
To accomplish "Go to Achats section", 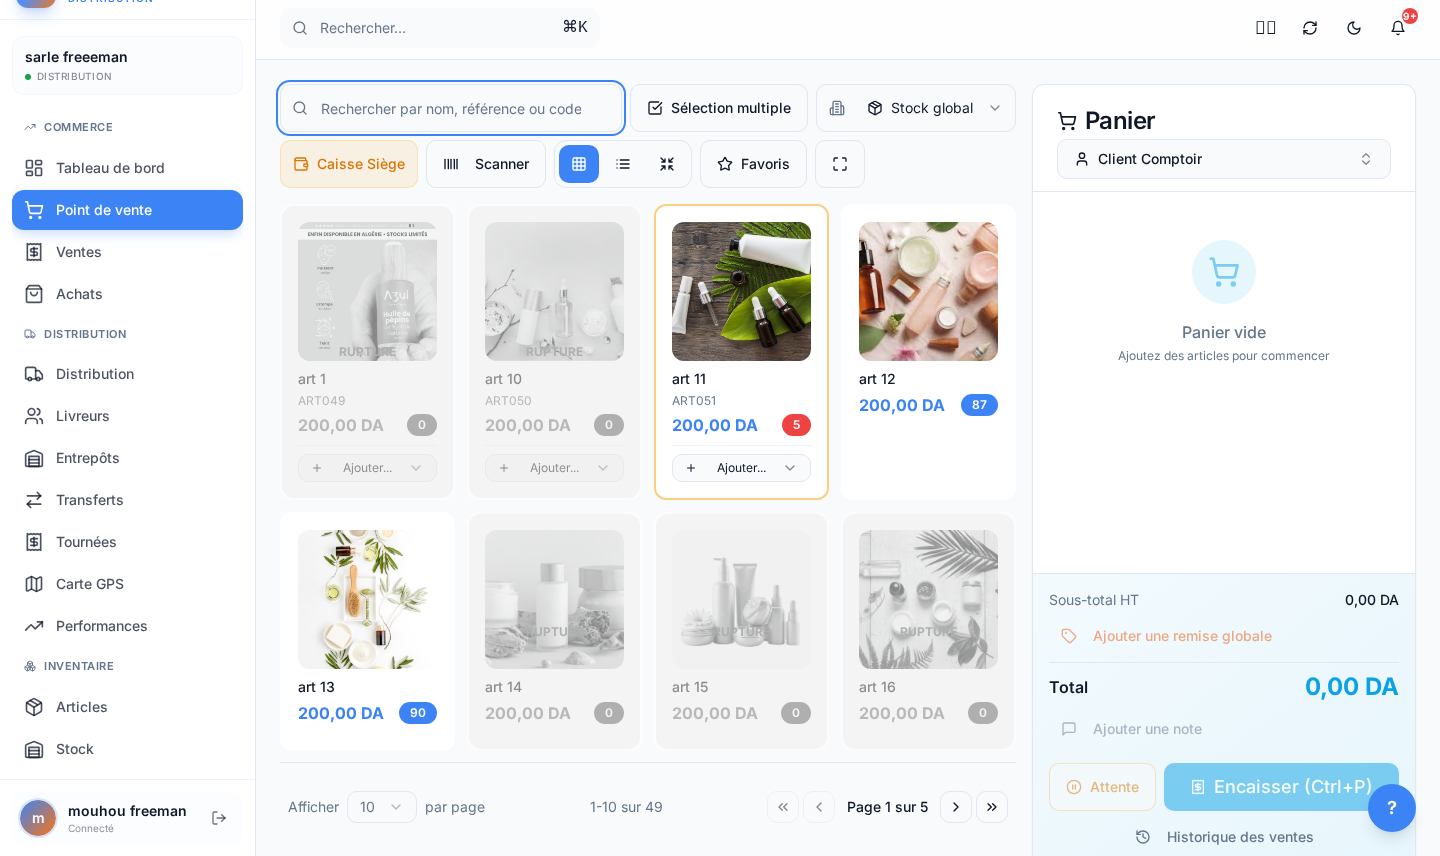I will point(127,294).
